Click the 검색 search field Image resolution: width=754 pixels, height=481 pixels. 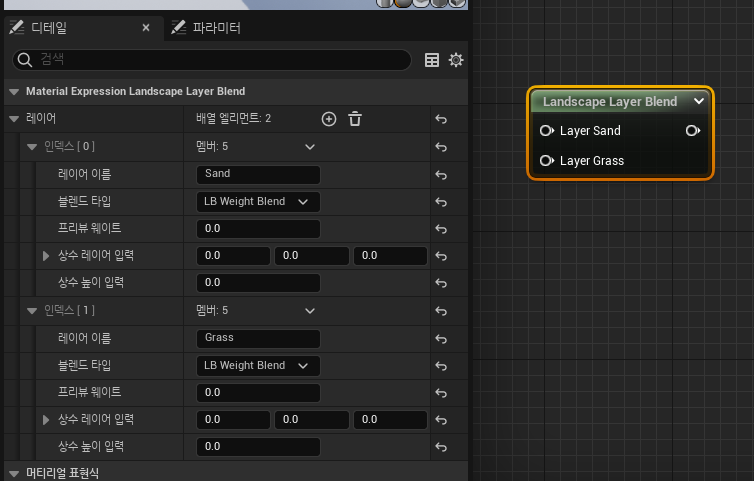[x=212, y=60]
